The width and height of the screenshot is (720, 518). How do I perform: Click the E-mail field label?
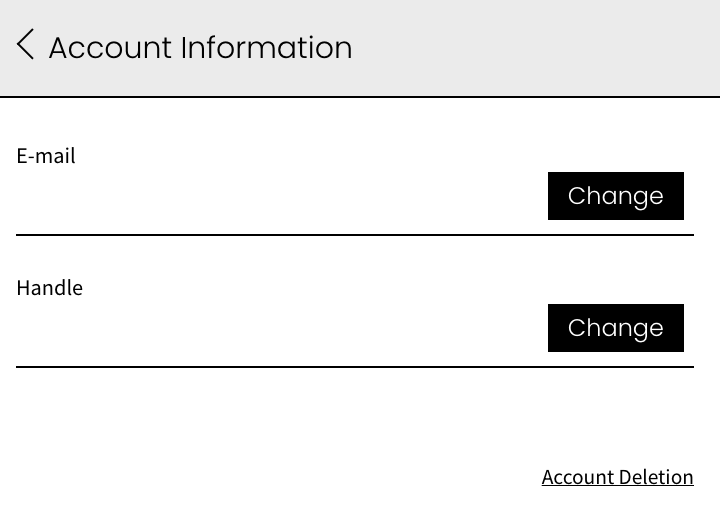click(46, 156)
